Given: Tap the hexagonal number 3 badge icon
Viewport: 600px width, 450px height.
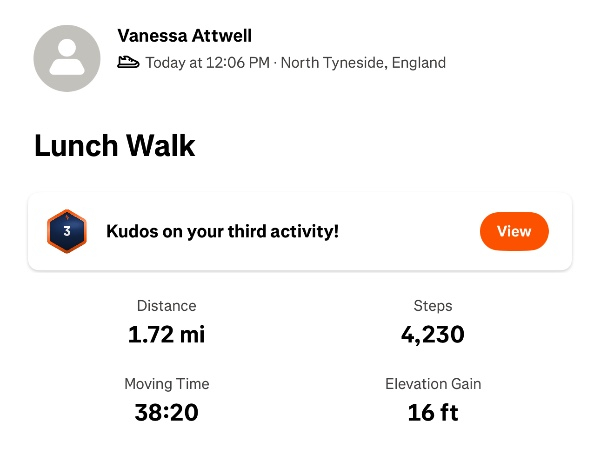Looking at the screenshot, I should (x=67, y=231).
